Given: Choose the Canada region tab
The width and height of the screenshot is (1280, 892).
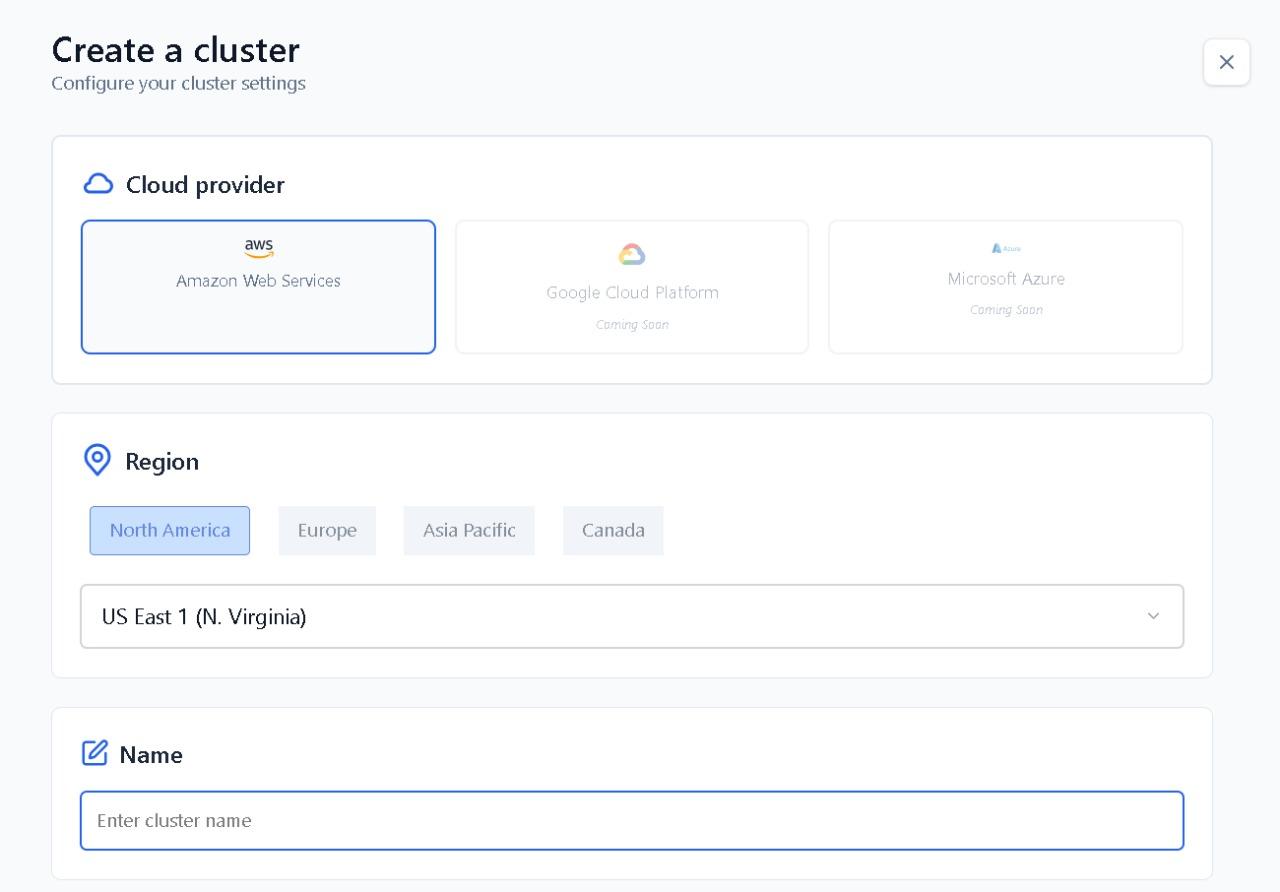Looking at the screenshot, I should (x=613, y=530).
